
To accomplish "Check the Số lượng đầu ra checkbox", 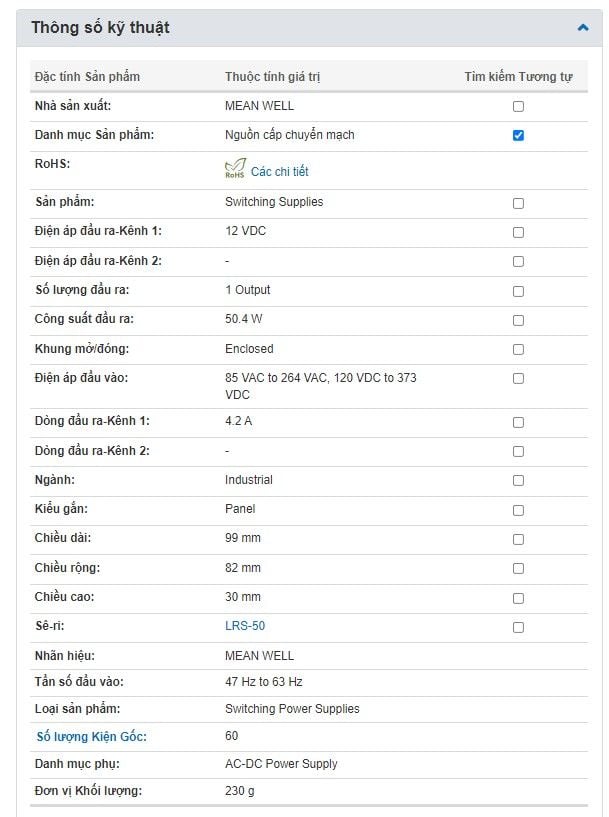I will tap(518, 291).
